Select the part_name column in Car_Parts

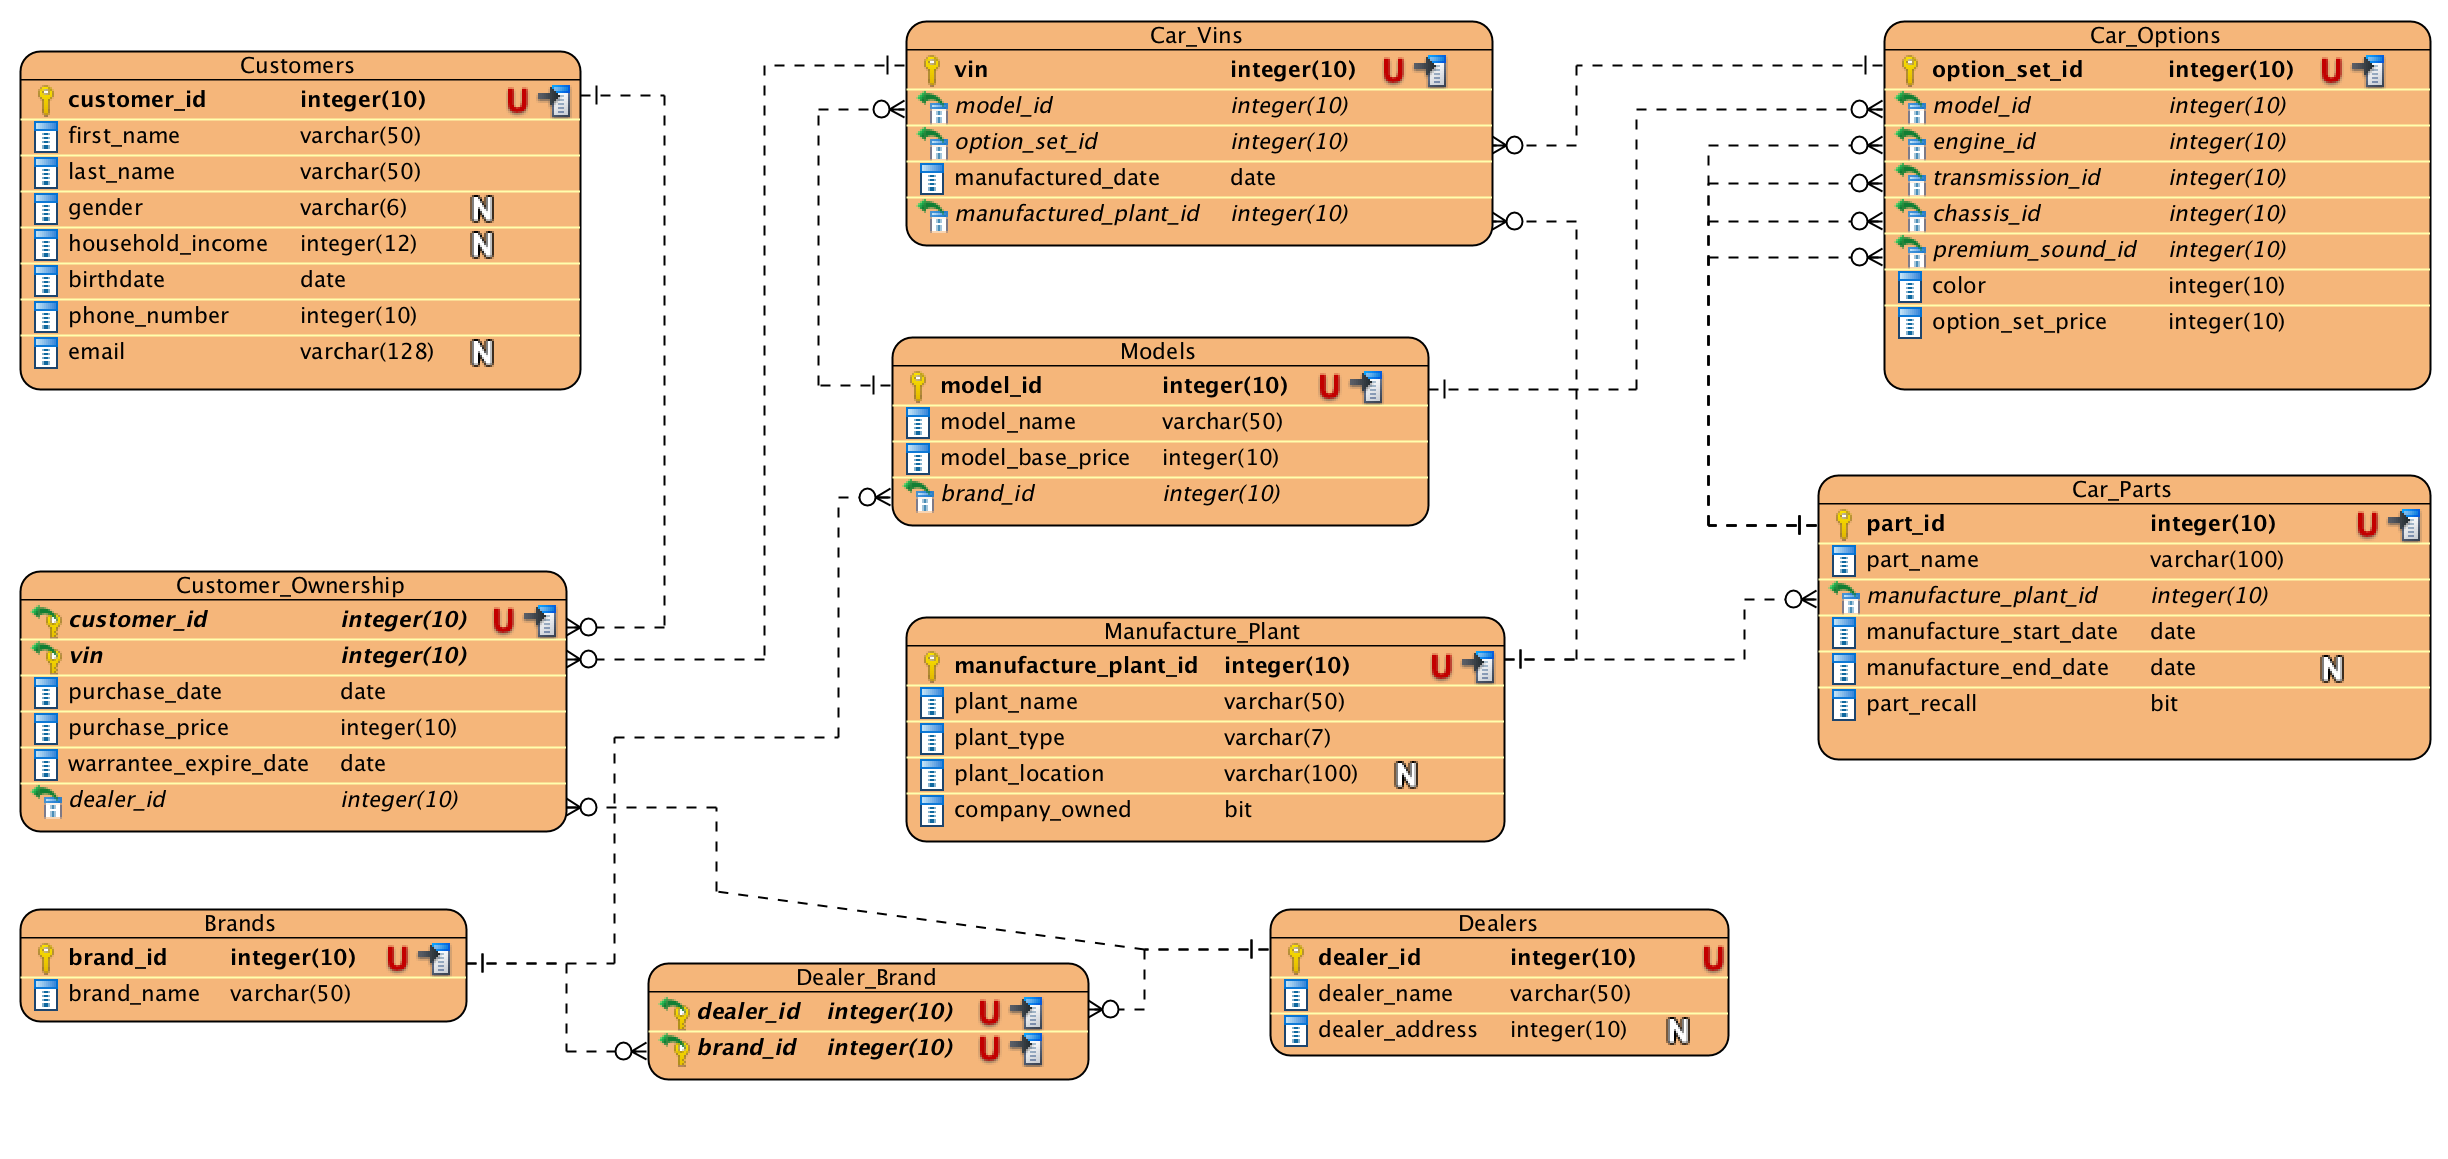2124,560
